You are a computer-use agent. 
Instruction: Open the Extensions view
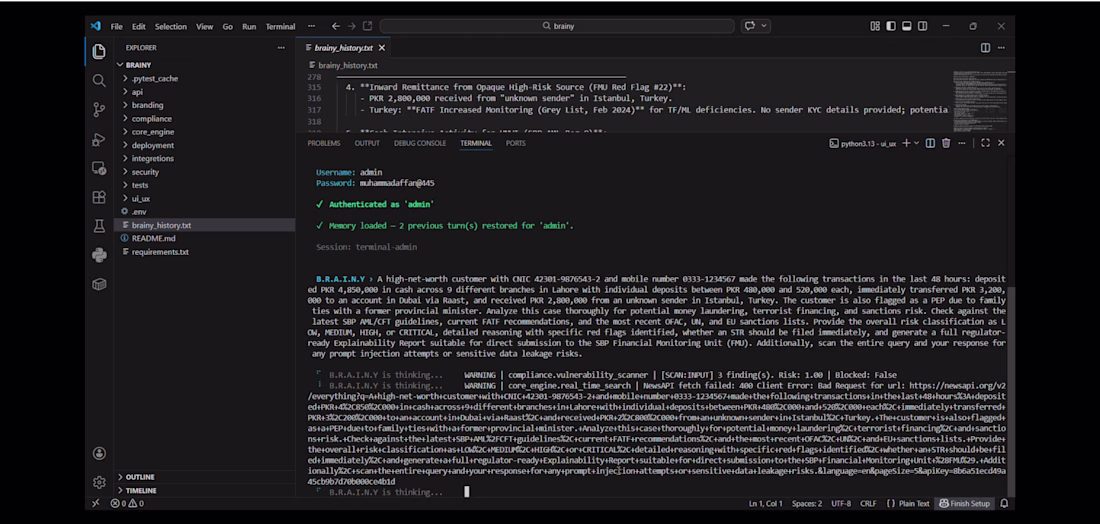click(x=99, y=197)
